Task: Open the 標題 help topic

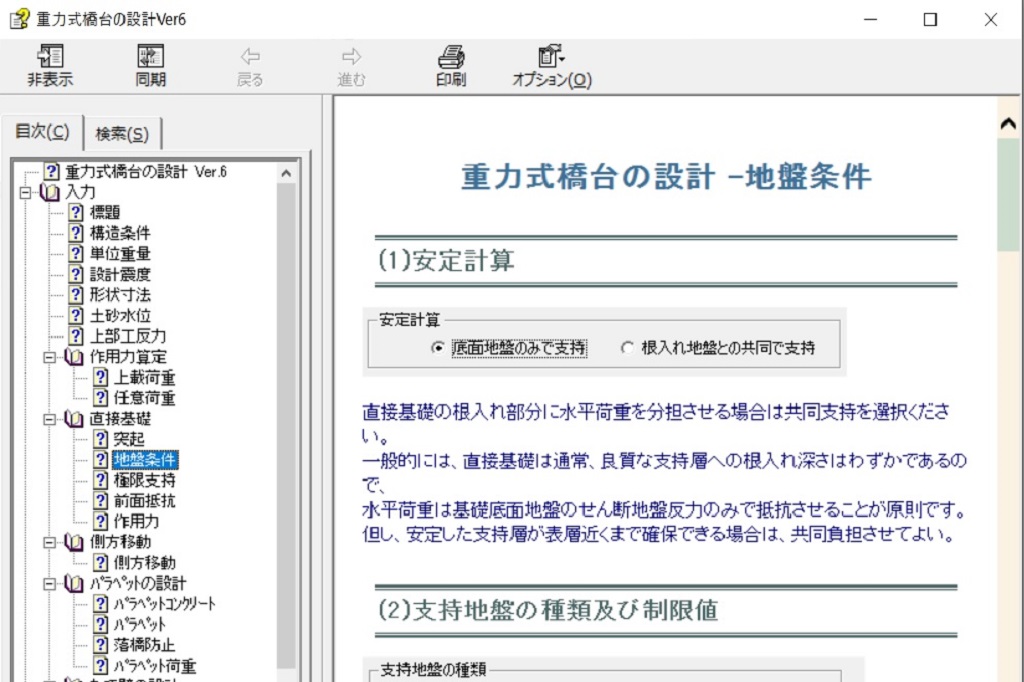Action: (104, 212)
